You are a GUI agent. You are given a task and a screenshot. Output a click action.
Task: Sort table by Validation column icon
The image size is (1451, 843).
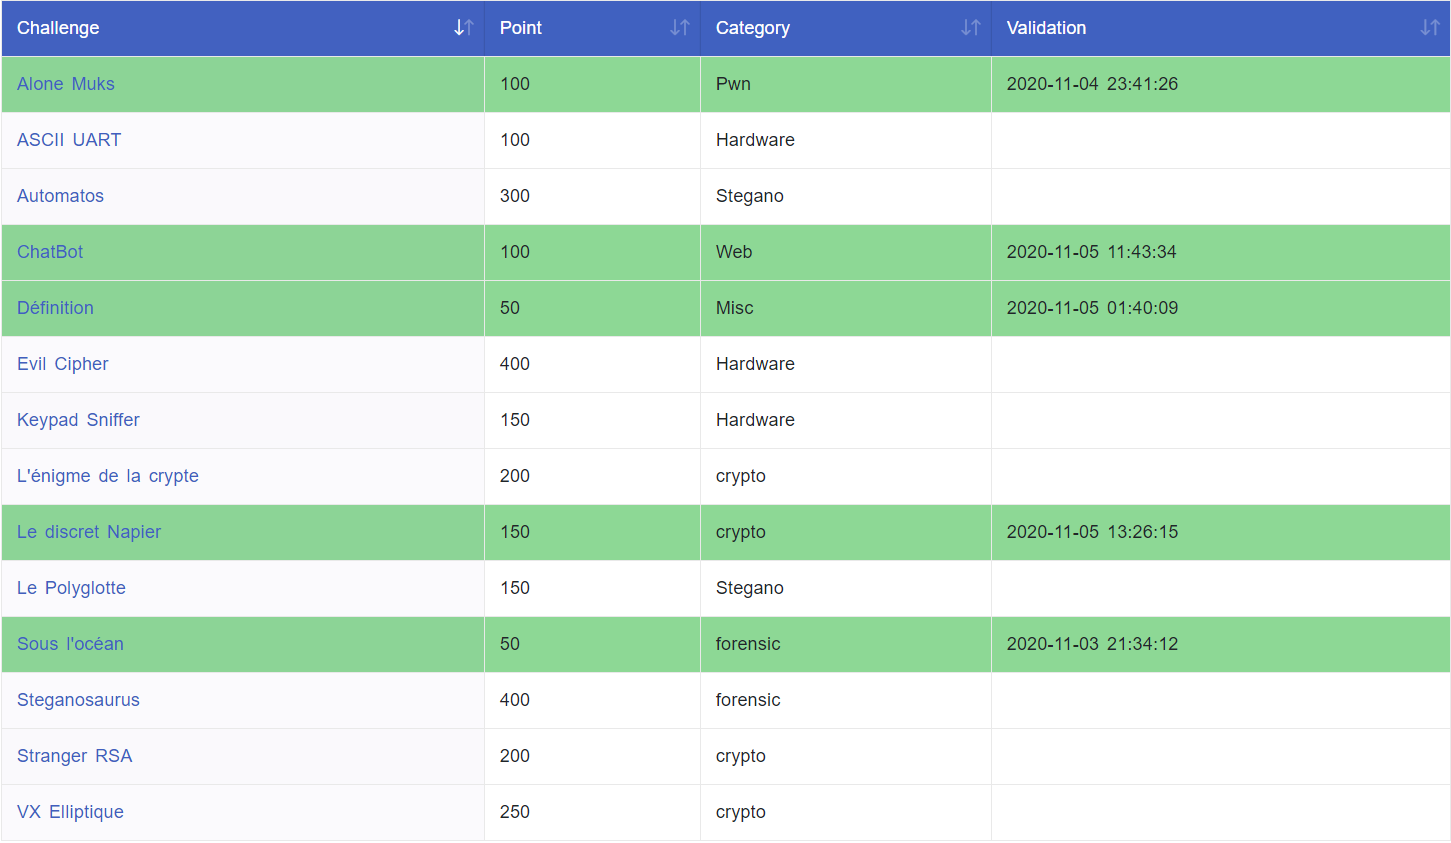pyautogui.click(x=1430, y=28)
